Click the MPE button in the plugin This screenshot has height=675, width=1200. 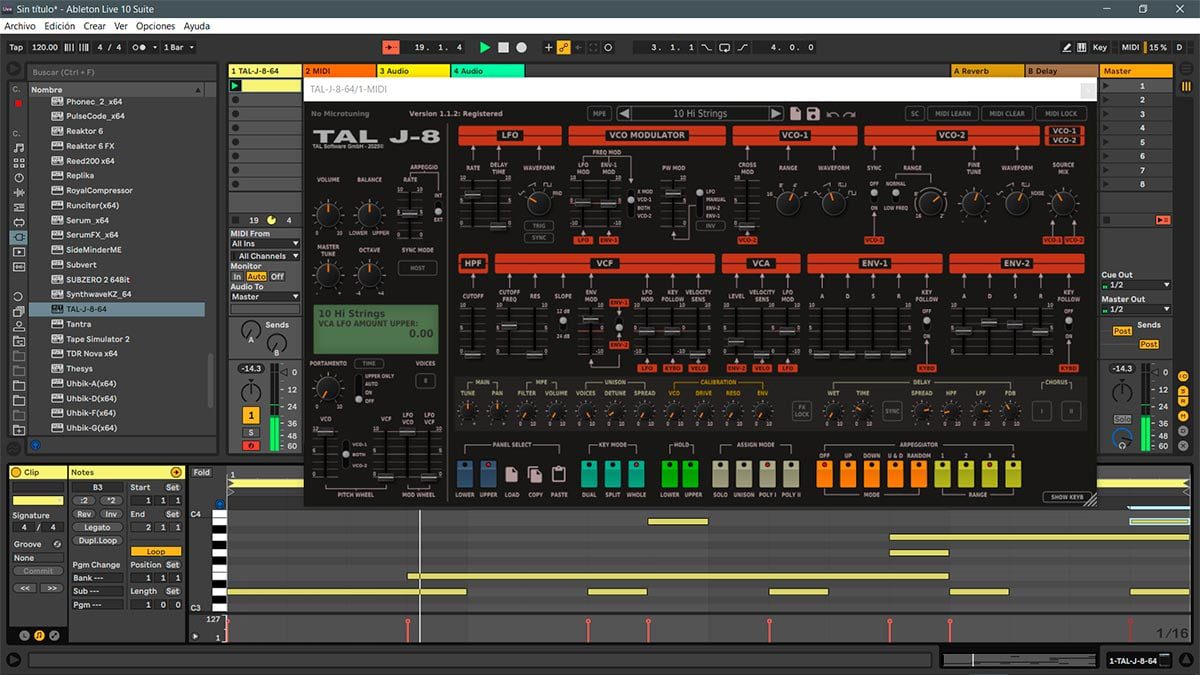tap(600, 114)
